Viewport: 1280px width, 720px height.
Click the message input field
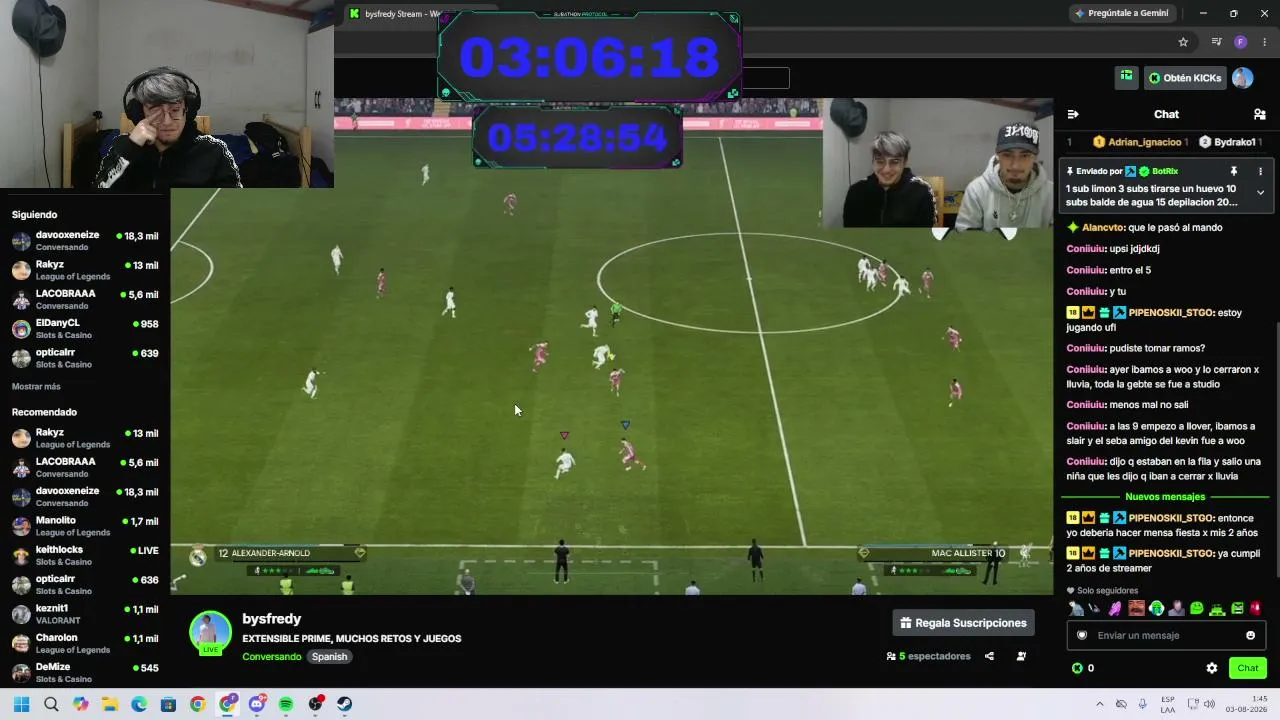(1166, 635)
